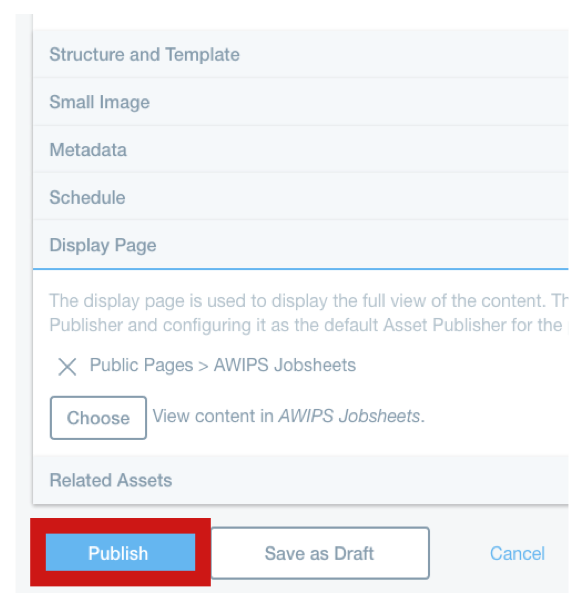This screenshot has height=609, width=585.
Task: Expand the Structure and Template section
Action: 300,54
